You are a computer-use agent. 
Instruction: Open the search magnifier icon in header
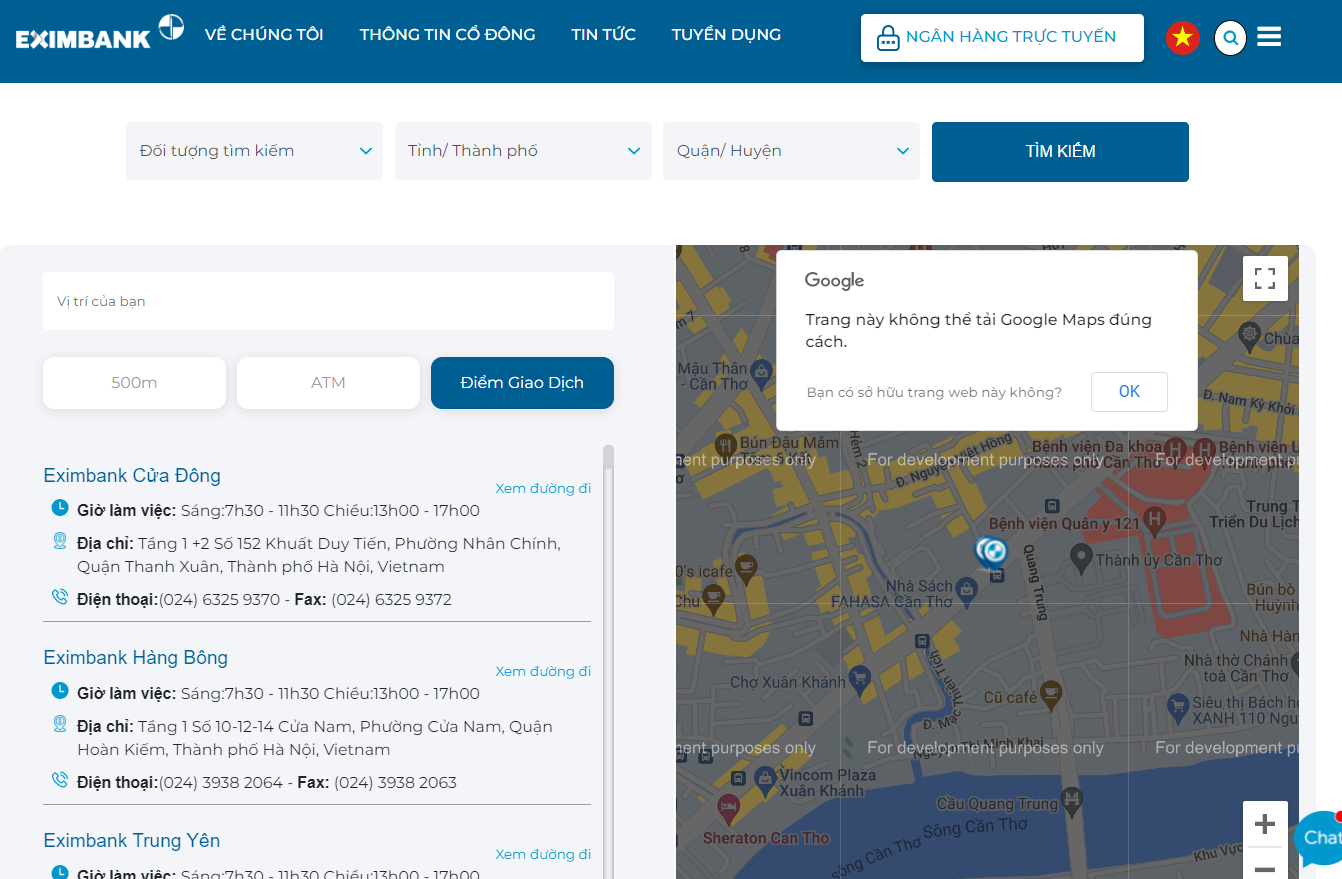tap(1231, 38)
